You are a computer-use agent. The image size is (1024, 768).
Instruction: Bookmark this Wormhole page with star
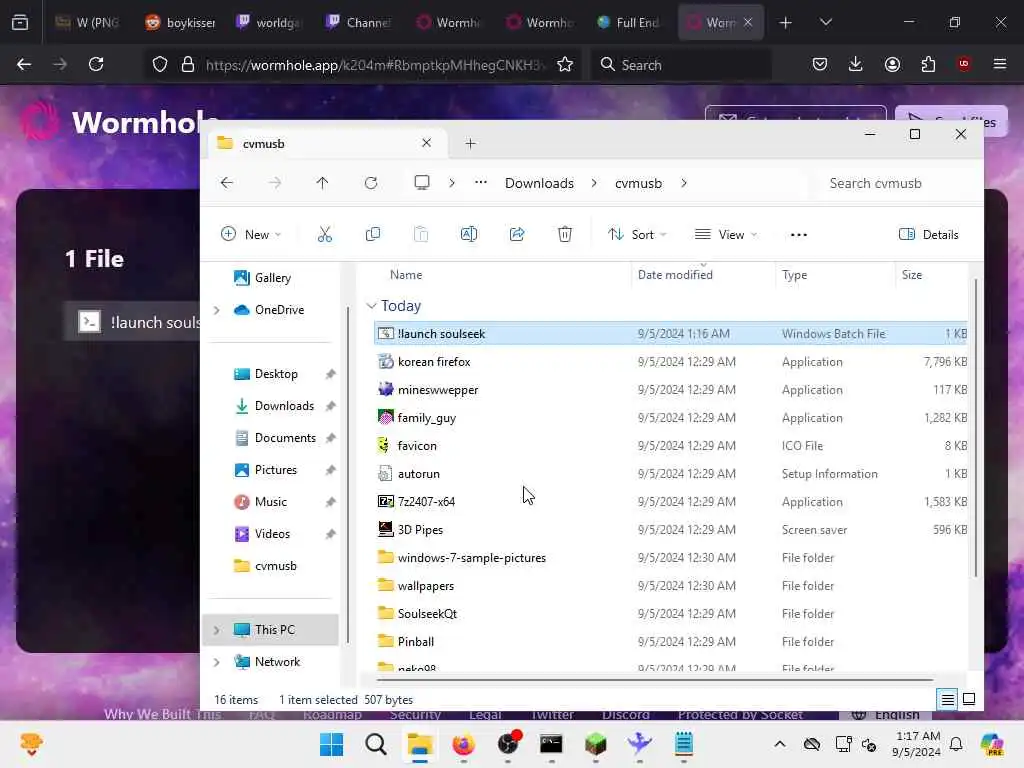coord(565,64)
